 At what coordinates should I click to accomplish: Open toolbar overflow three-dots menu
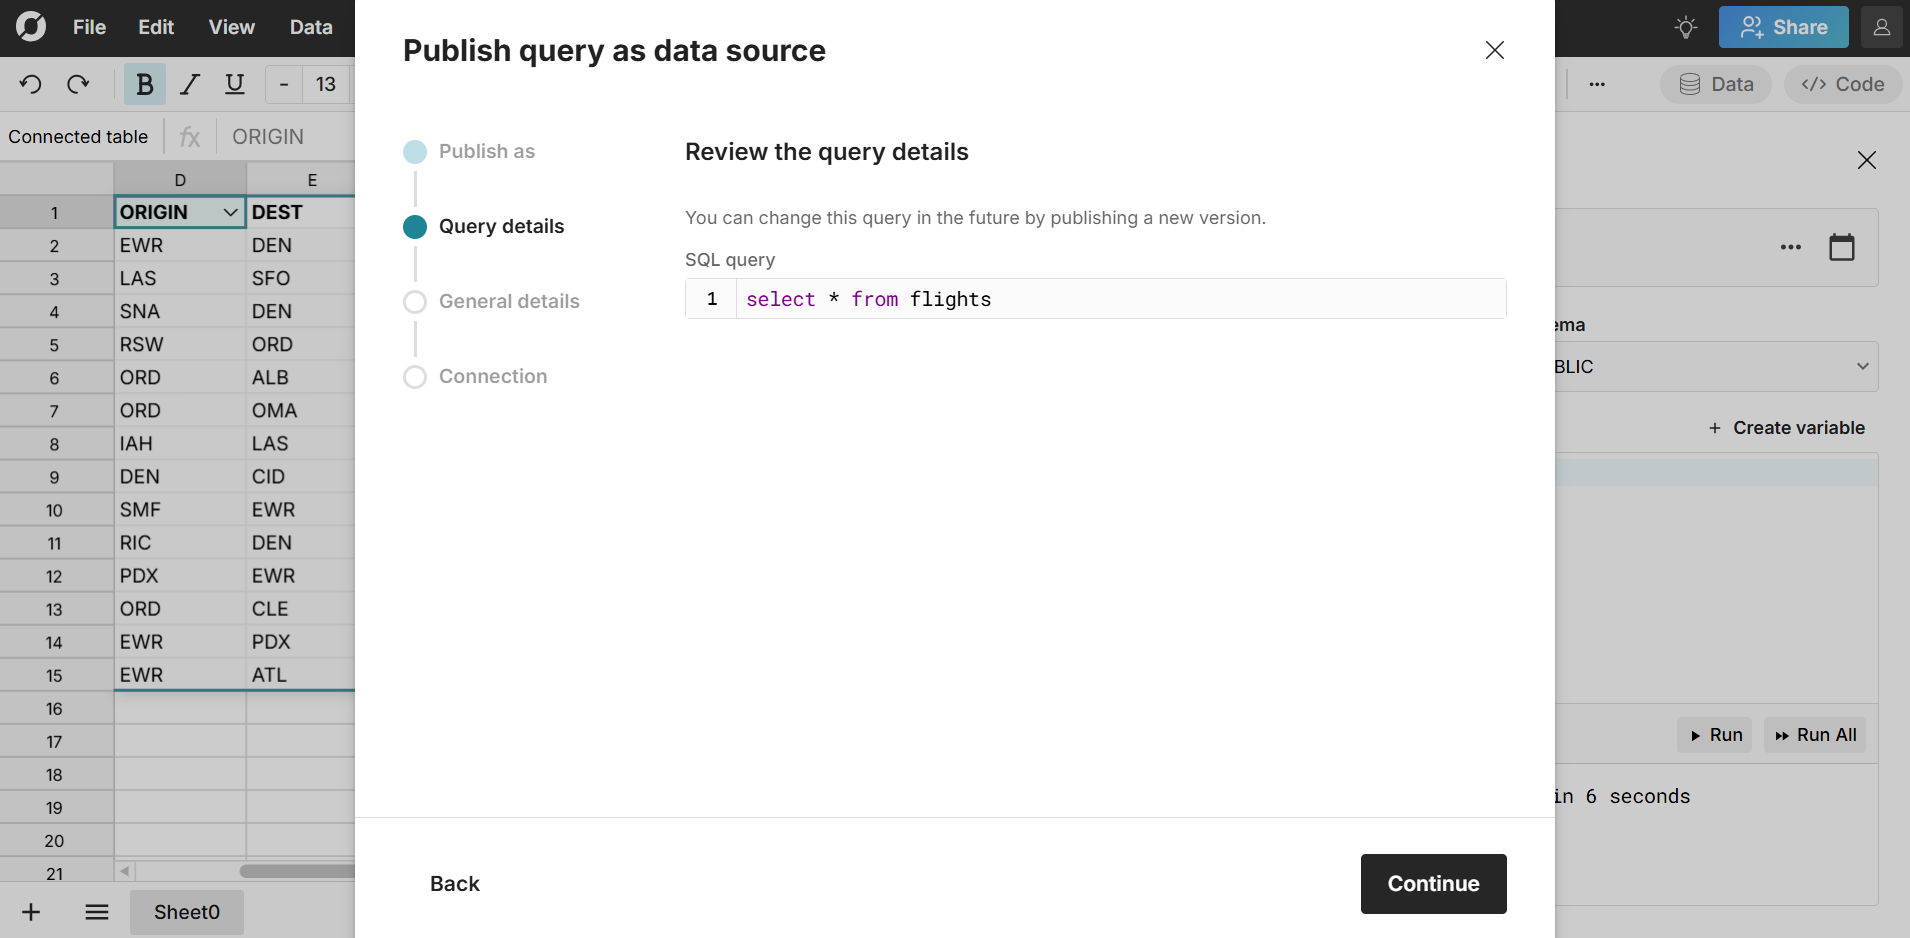click(x=1597, y=84)
